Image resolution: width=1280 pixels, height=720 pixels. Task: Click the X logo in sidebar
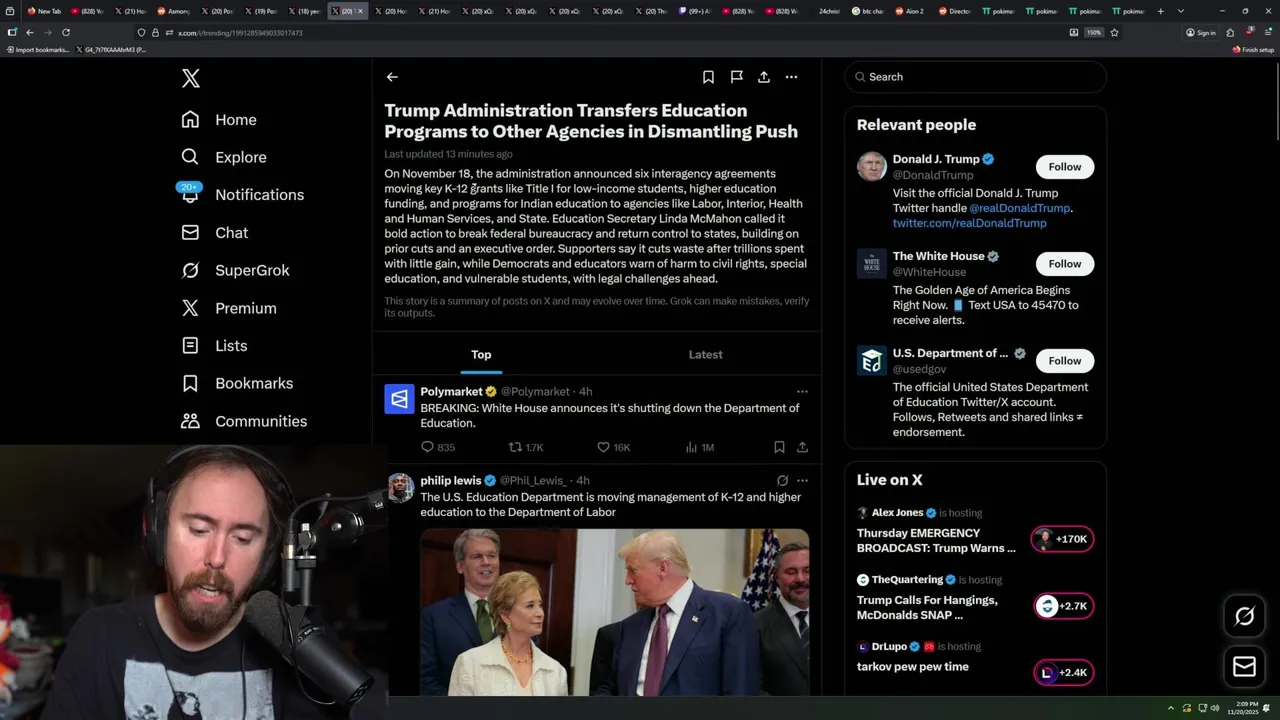coord(191,78)
